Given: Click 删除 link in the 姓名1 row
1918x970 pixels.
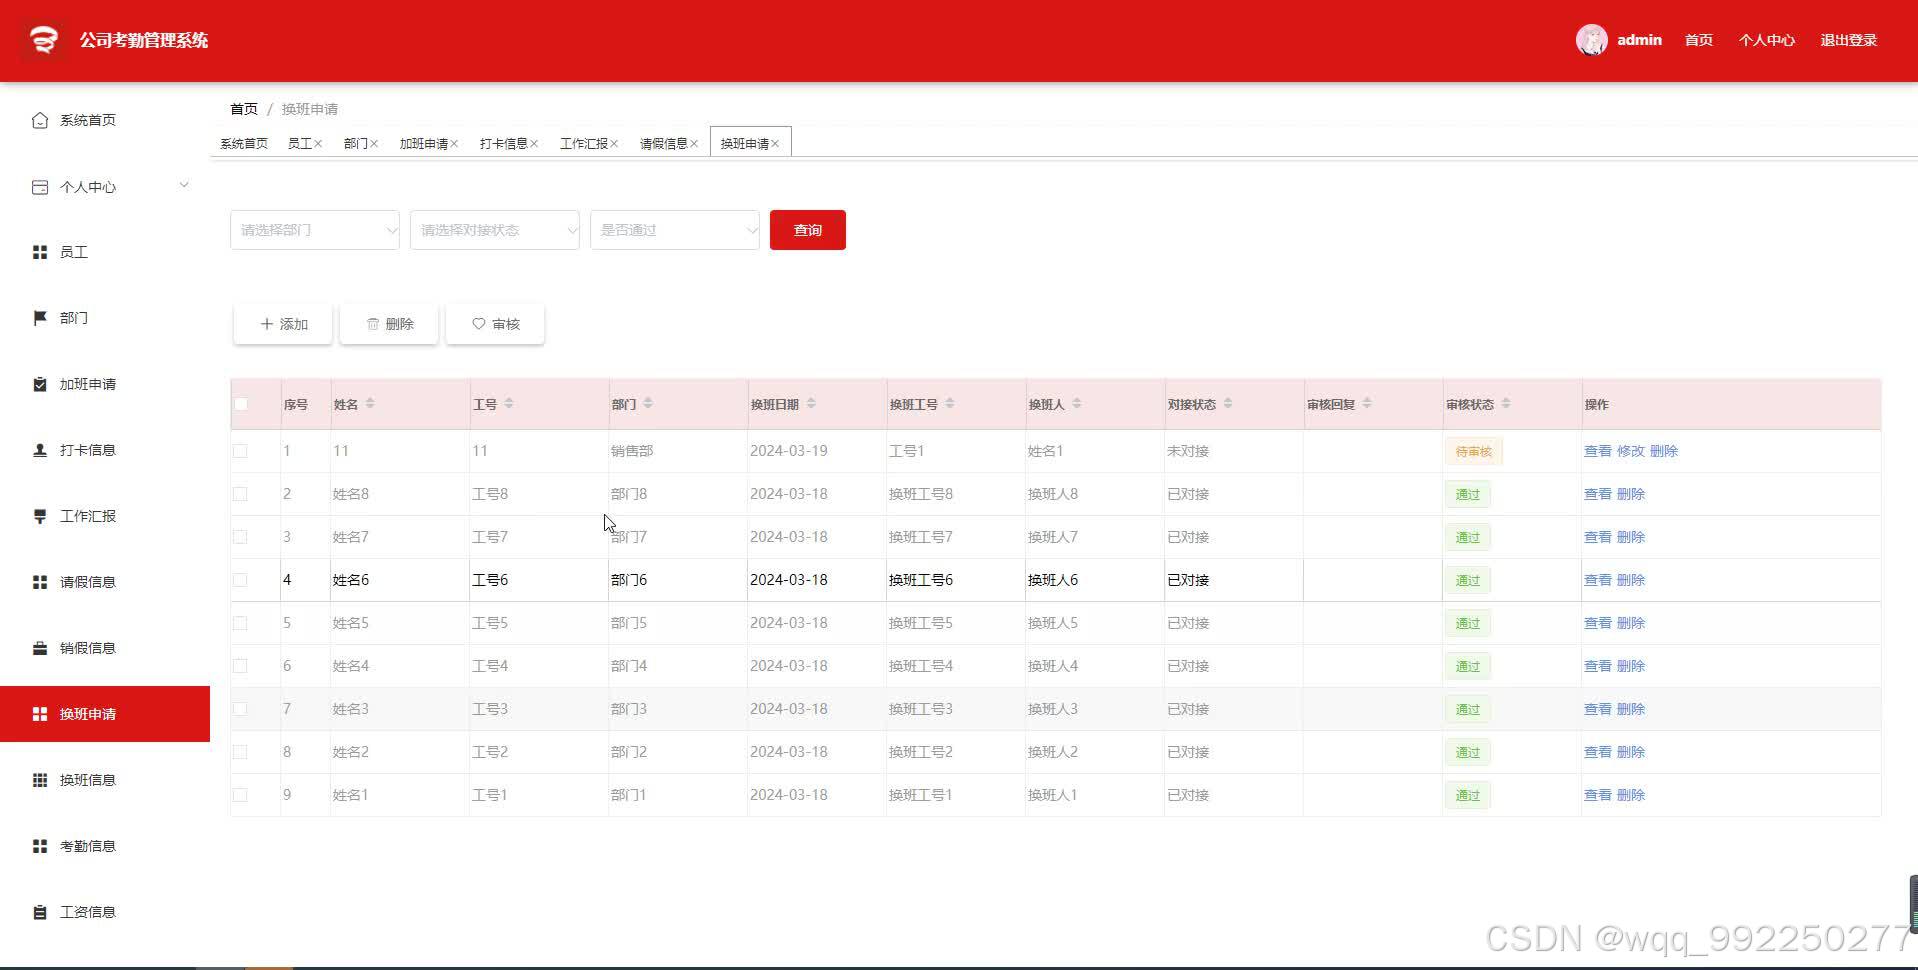Looking at the screenshot, I should point(1631,795).
